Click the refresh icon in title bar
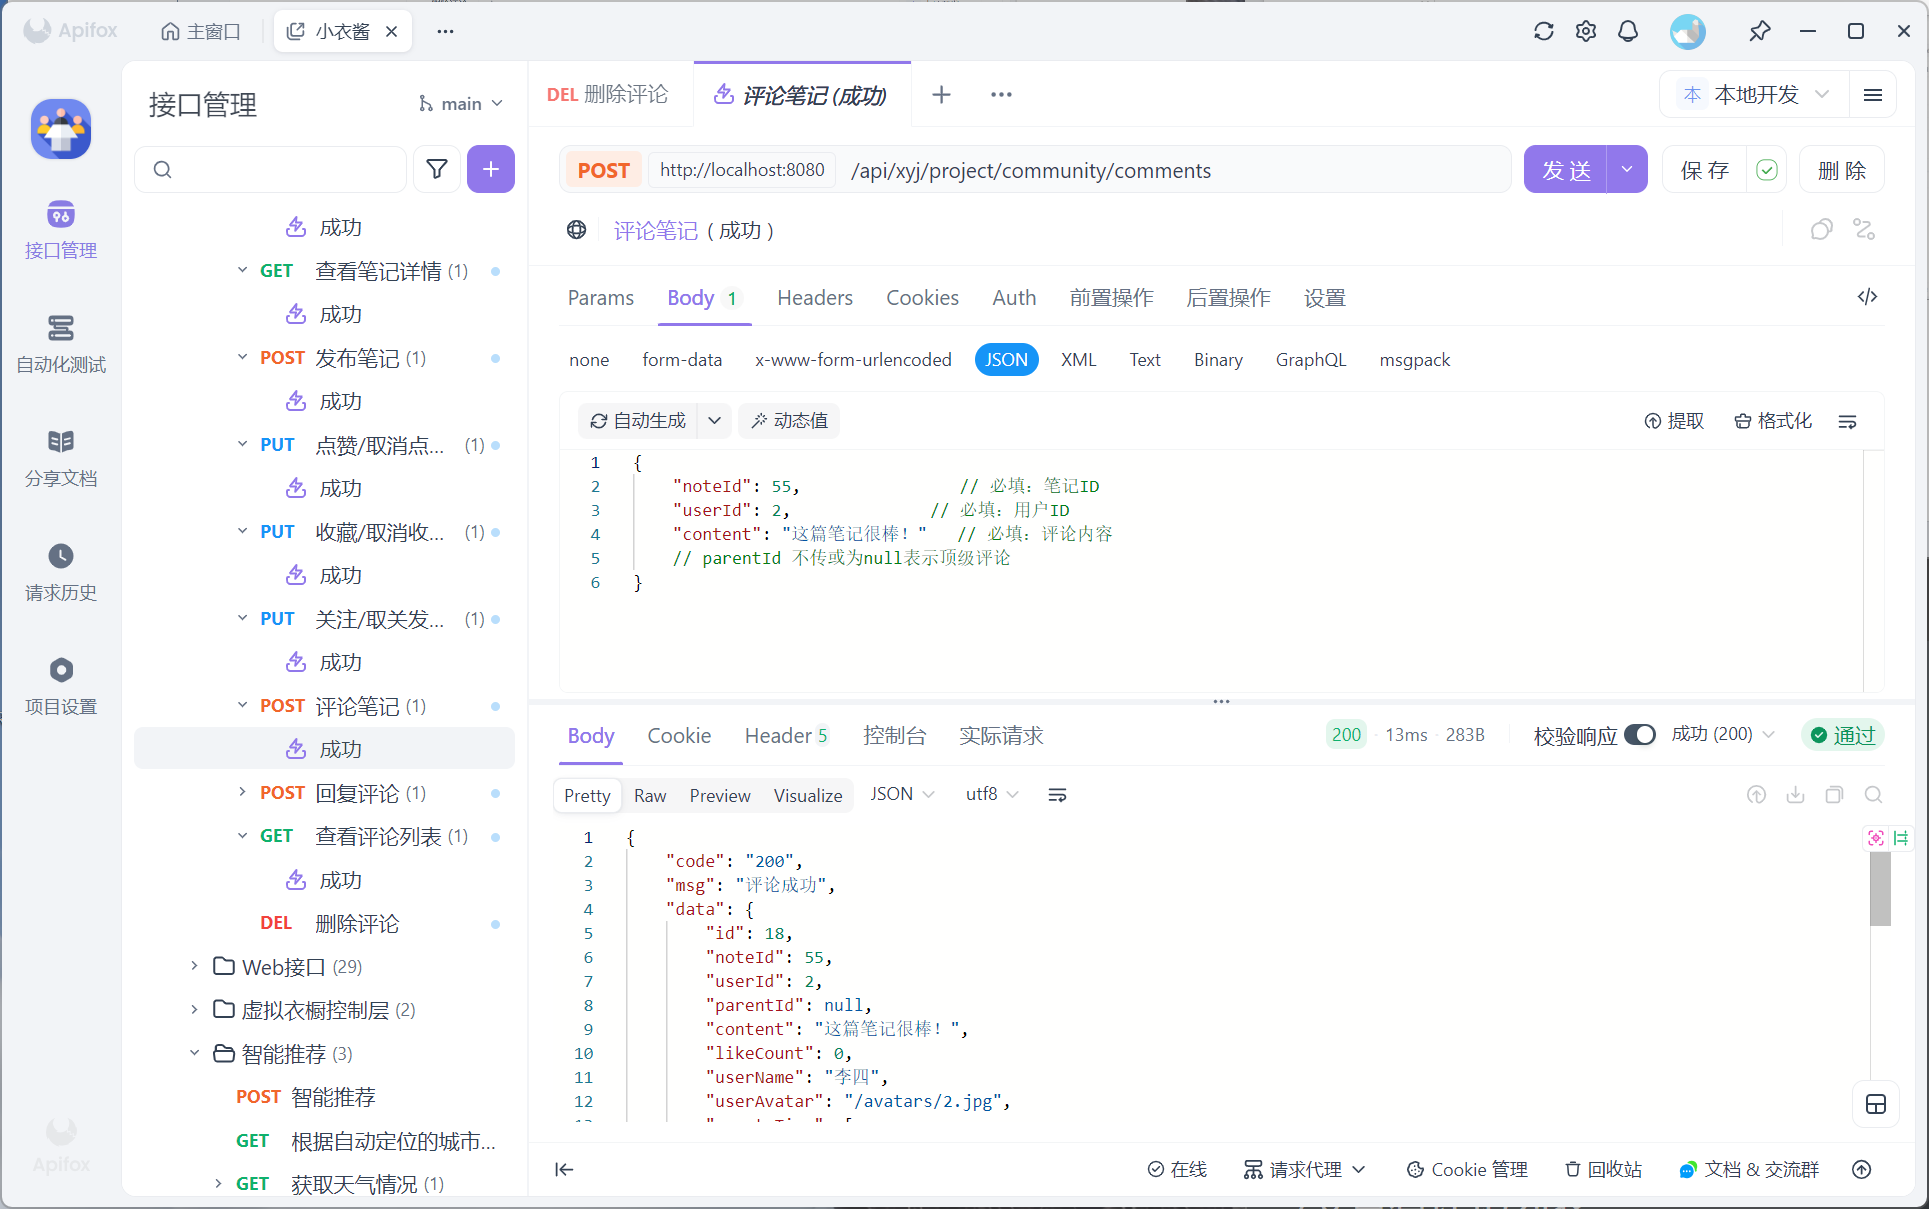1929x1209 pixels. (x=1543, y=31)
